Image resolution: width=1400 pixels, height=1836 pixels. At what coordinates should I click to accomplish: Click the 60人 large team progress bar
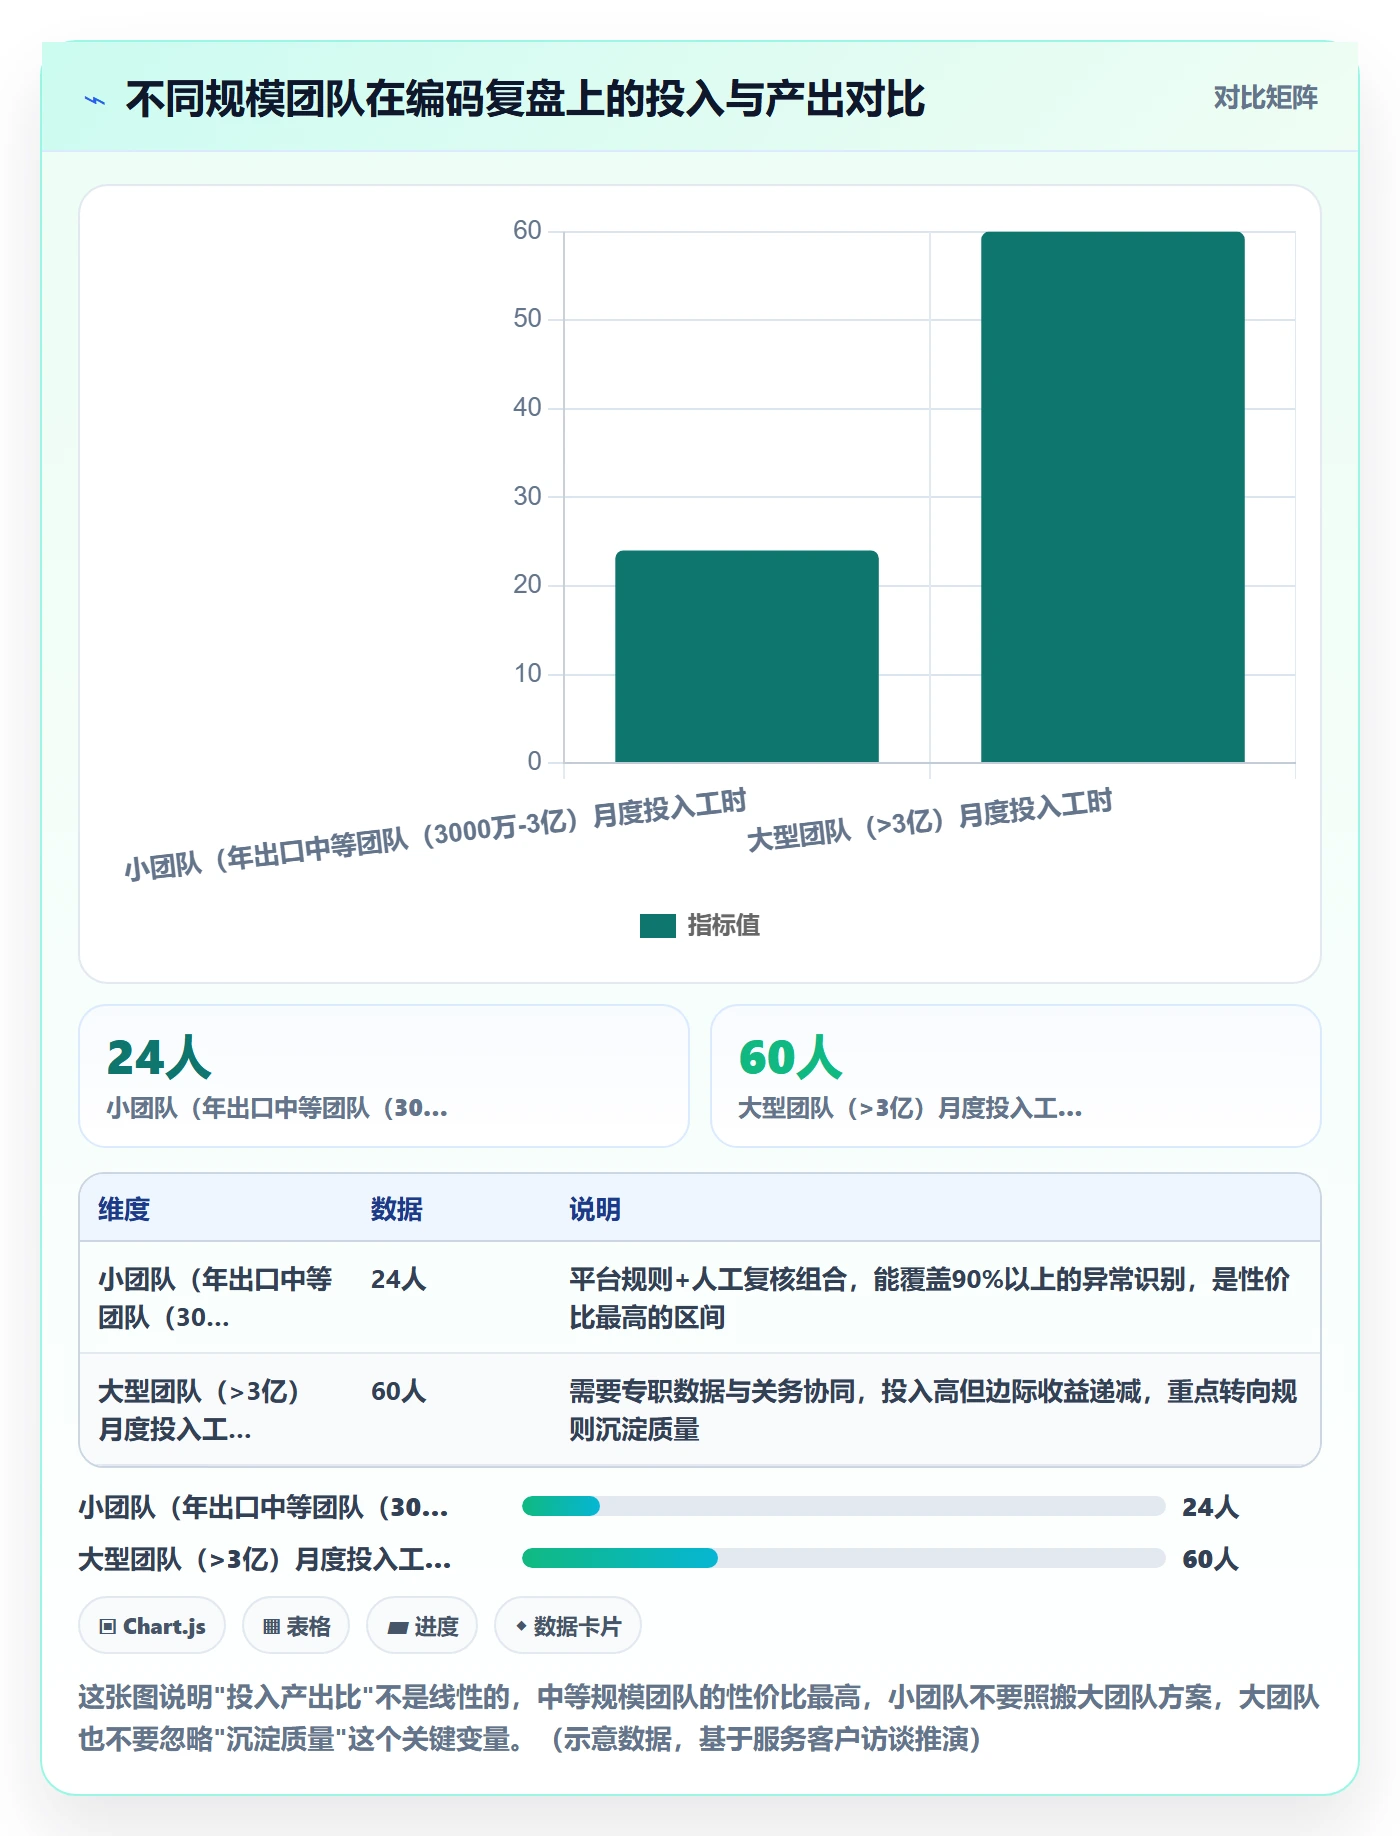843,1558
